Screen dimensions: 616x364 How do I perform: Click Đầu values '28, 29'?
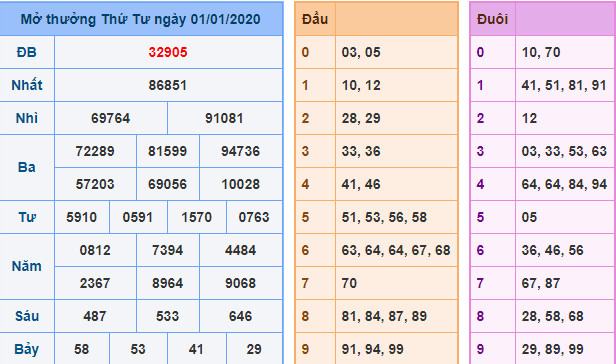pyautogui.click(x=361, y=118)
